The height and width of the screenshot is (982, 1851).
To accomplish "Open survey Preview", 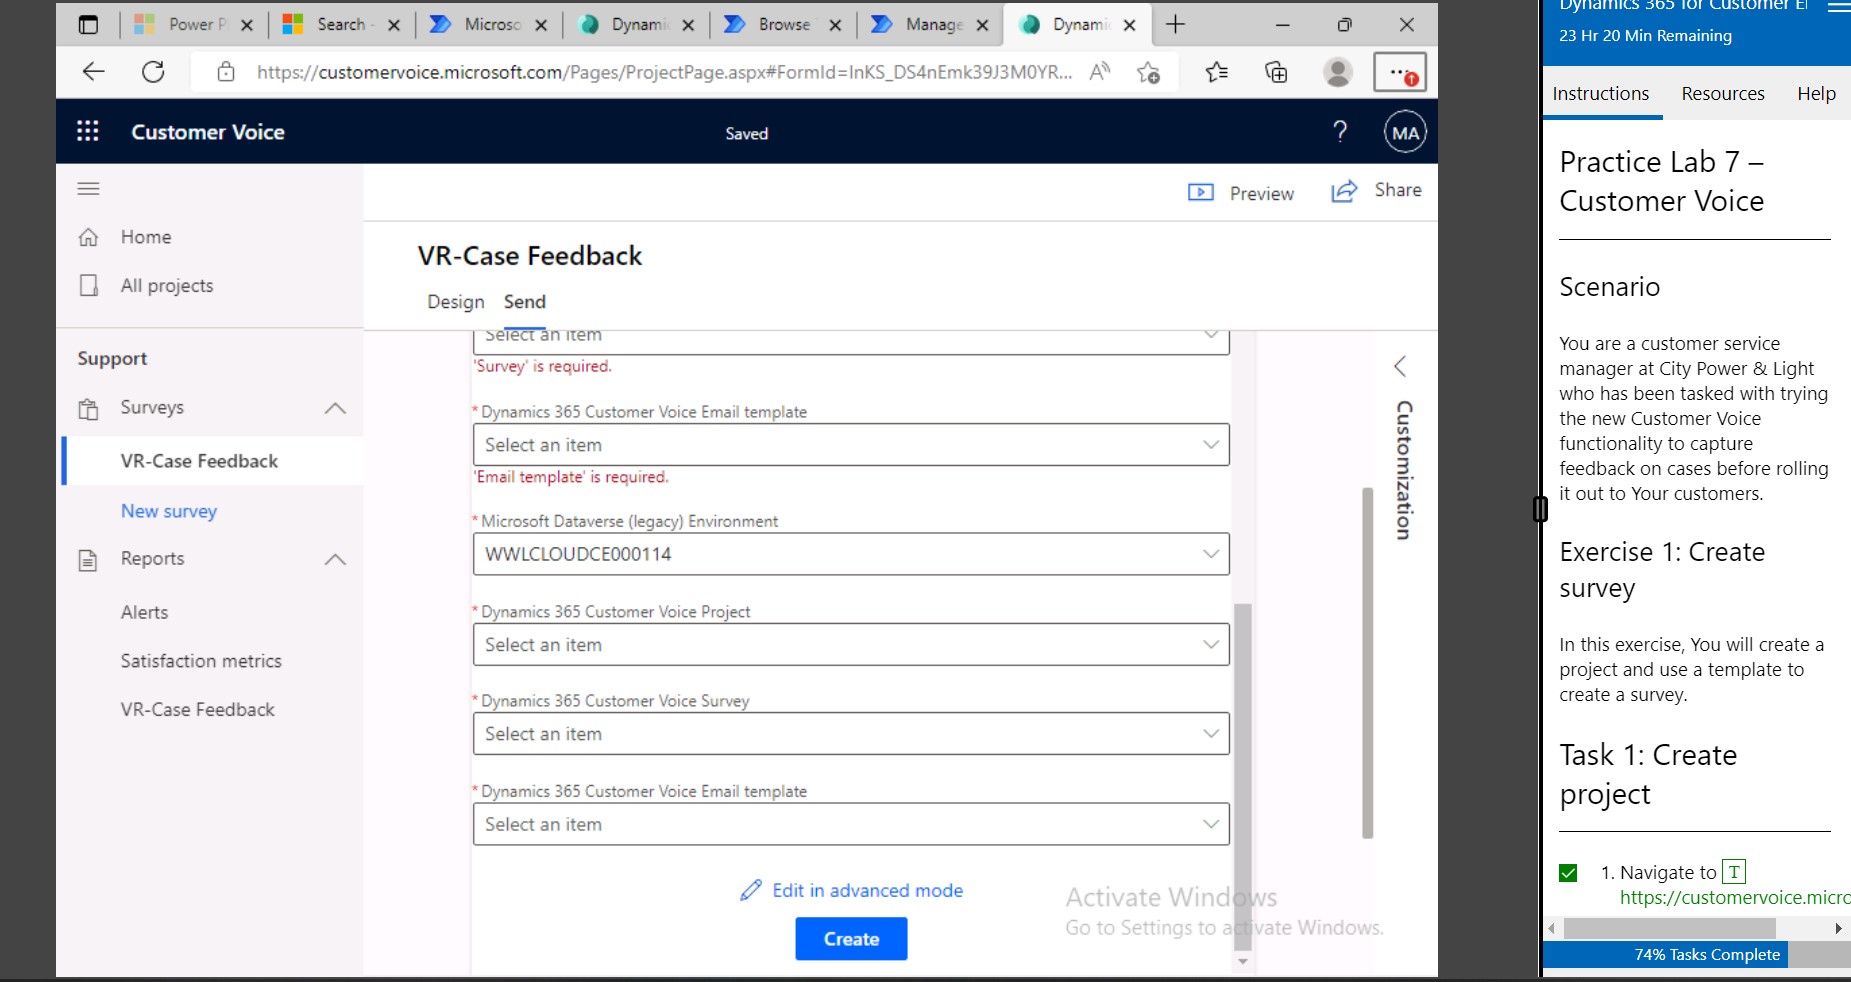I will click(1241, 192).
